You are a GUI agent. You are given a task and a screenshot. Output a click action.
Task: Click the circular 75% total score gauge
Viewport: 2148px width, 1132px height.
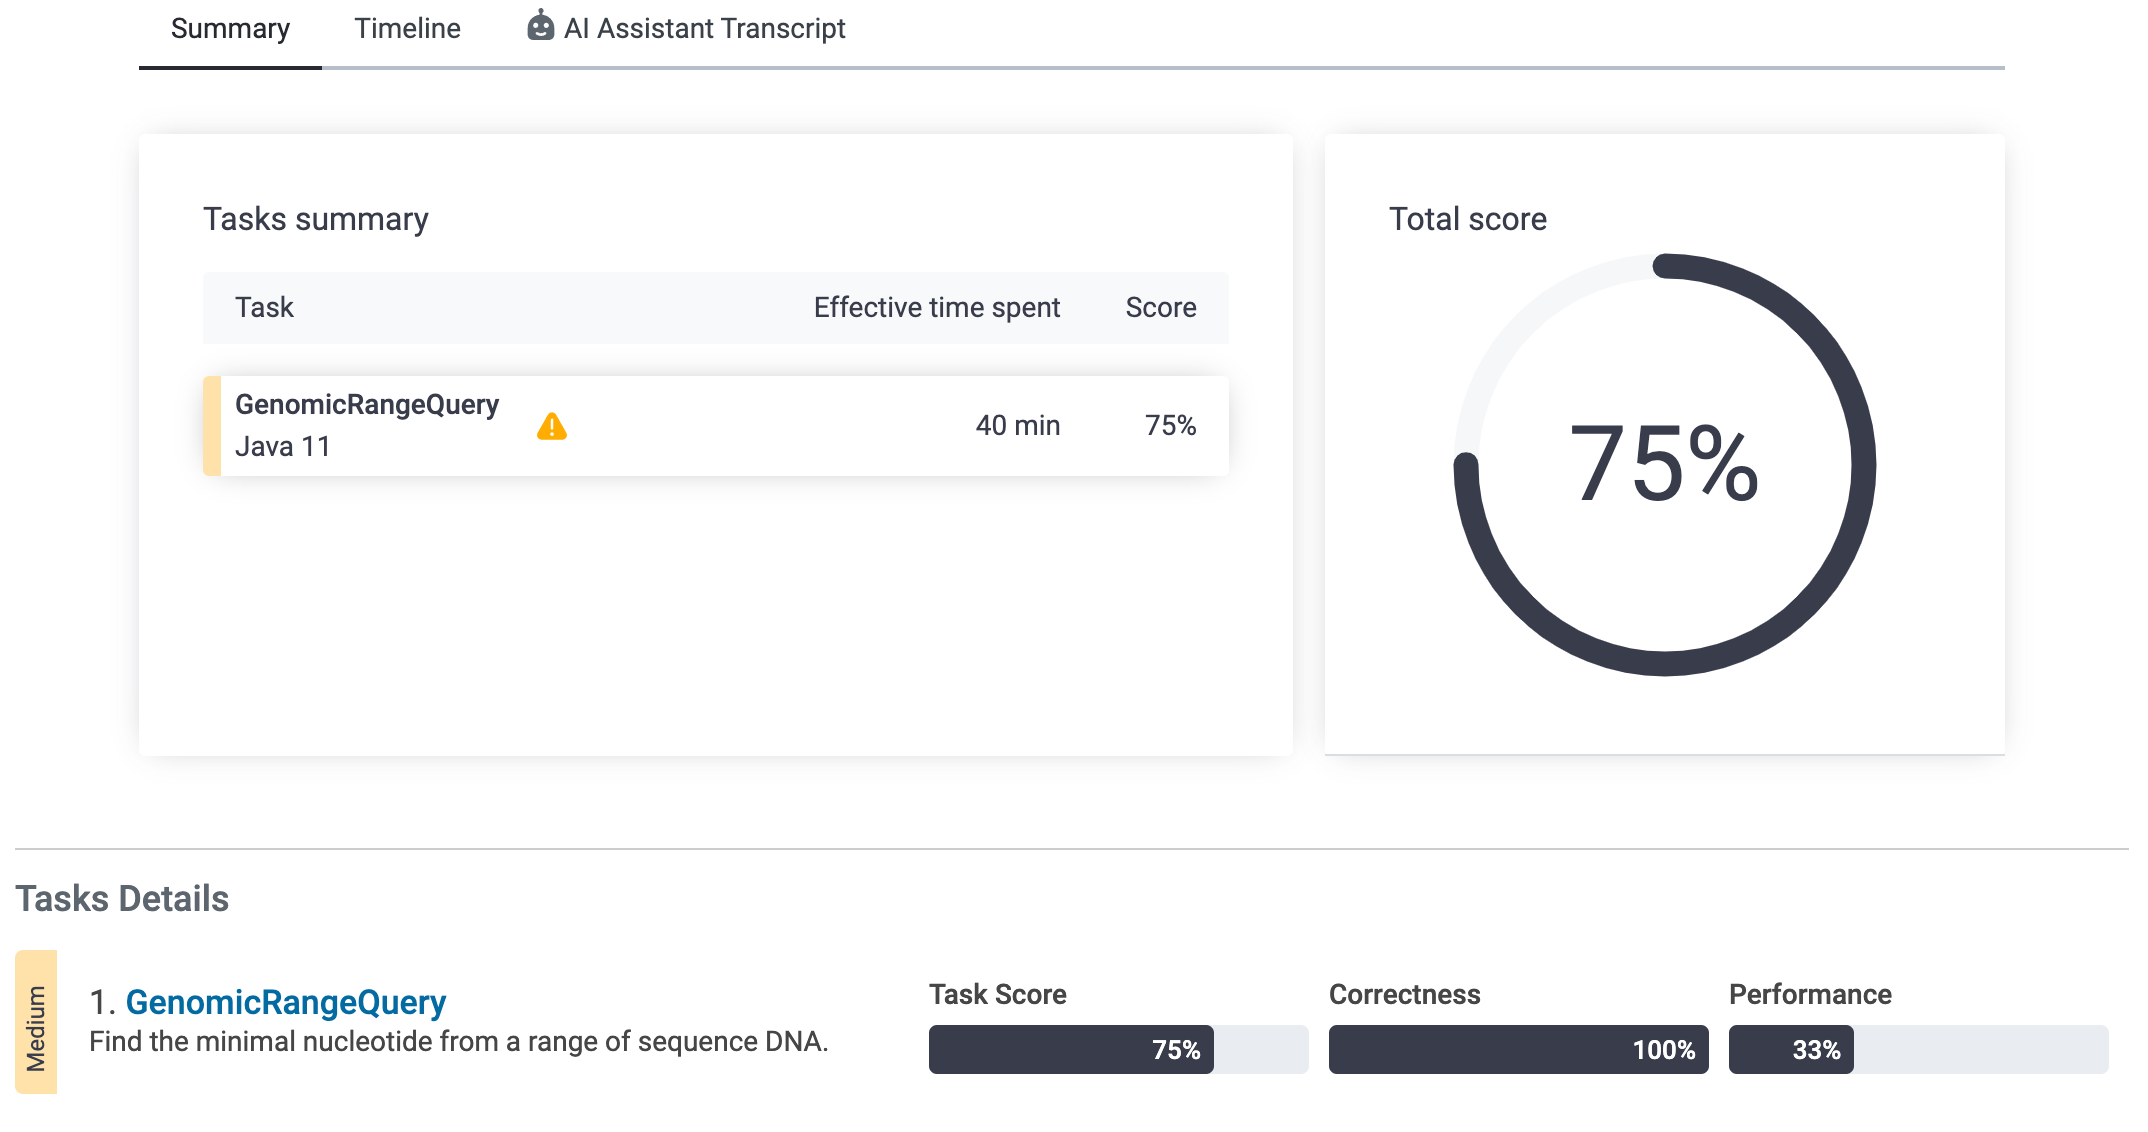point(1664,465)
